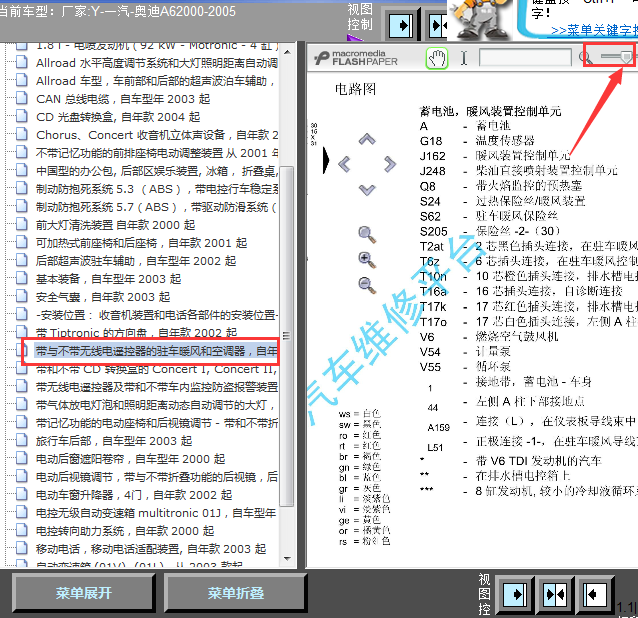Screen dimensions: 638x618
Task: Pan document right with the right arrow
Action: point(389,164)
